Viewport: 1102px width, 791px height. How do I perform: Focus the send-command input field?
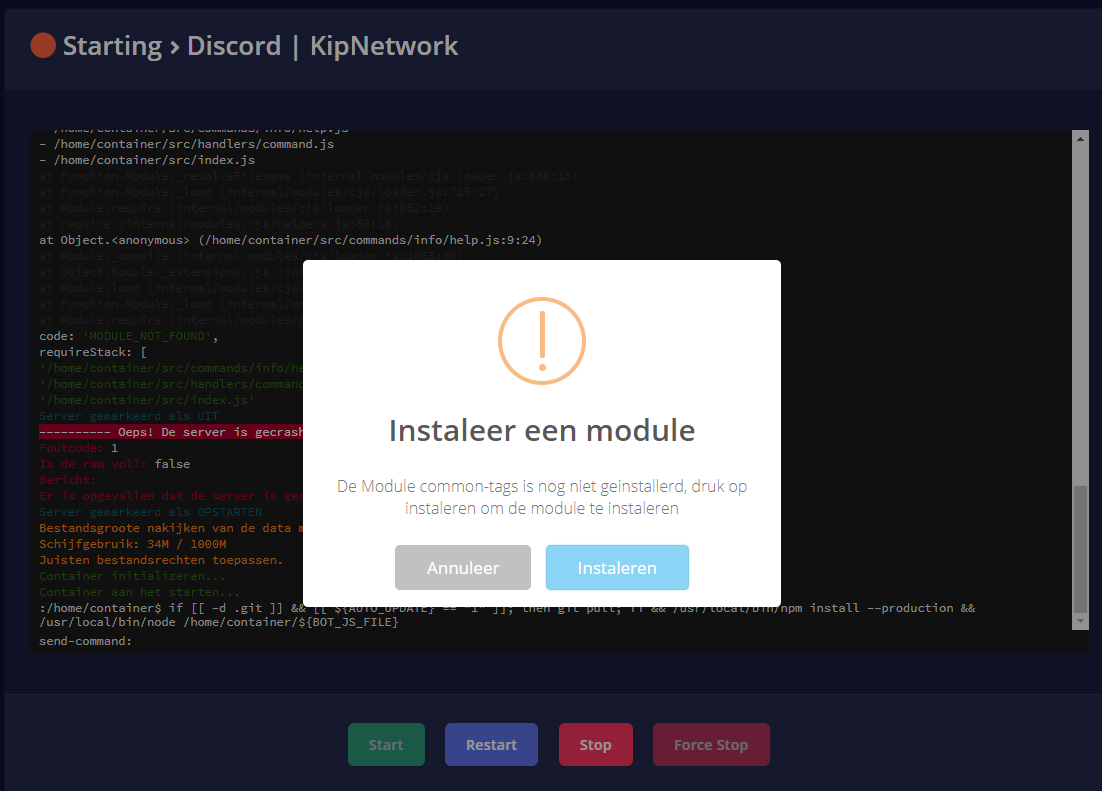click(600, 641)
